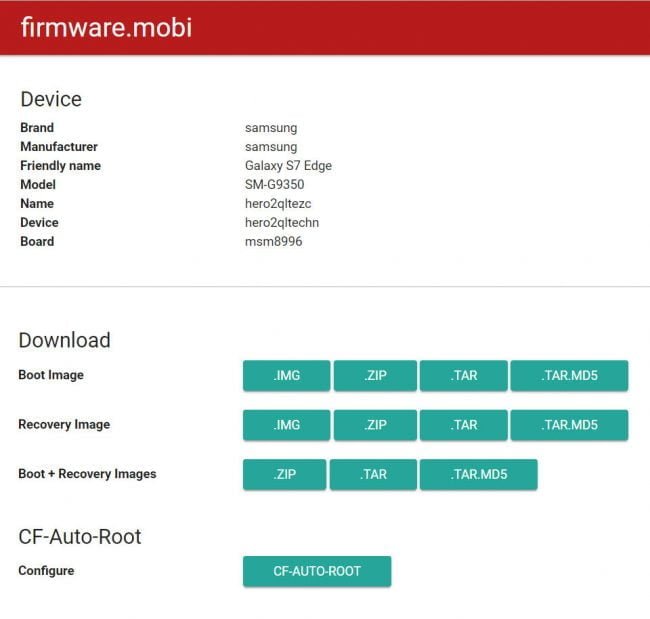
Task: Select the model value SM-G9350
Action: 274,184
